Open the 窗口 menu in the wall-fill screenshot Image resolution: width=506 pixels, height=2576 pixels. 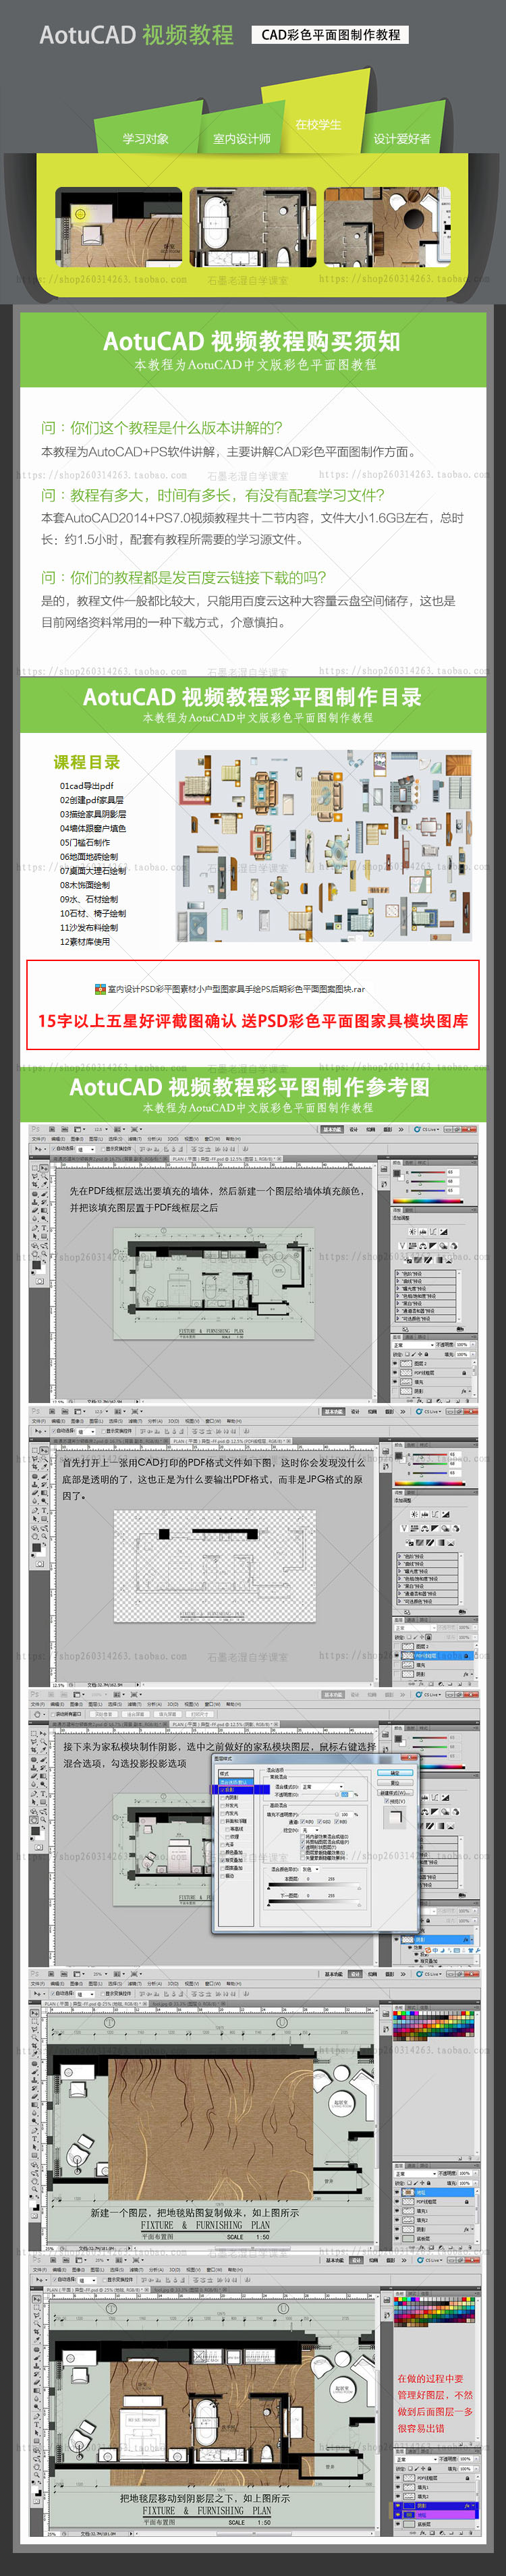(212, 1139)
